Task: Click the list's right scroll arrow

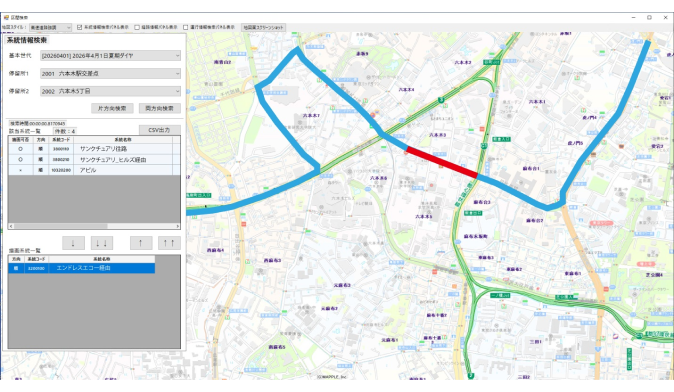Action: coord(178,226)
